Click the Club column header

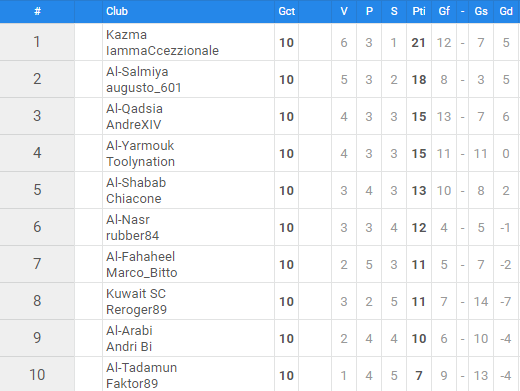(x=117, y=11)
